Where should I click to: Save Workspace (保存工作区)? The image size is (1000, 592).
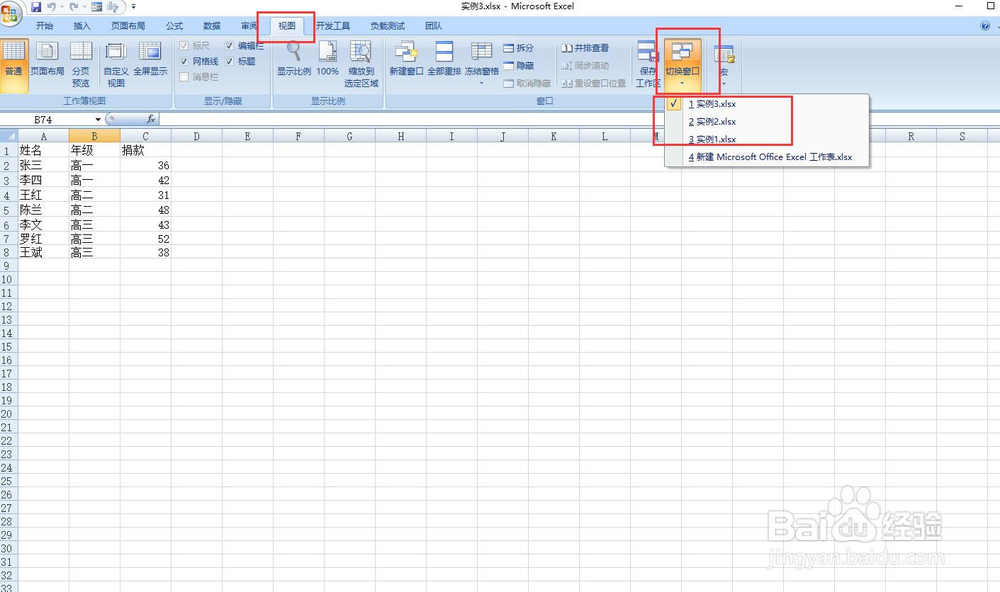pyautogui.click(x=648, y=64)
